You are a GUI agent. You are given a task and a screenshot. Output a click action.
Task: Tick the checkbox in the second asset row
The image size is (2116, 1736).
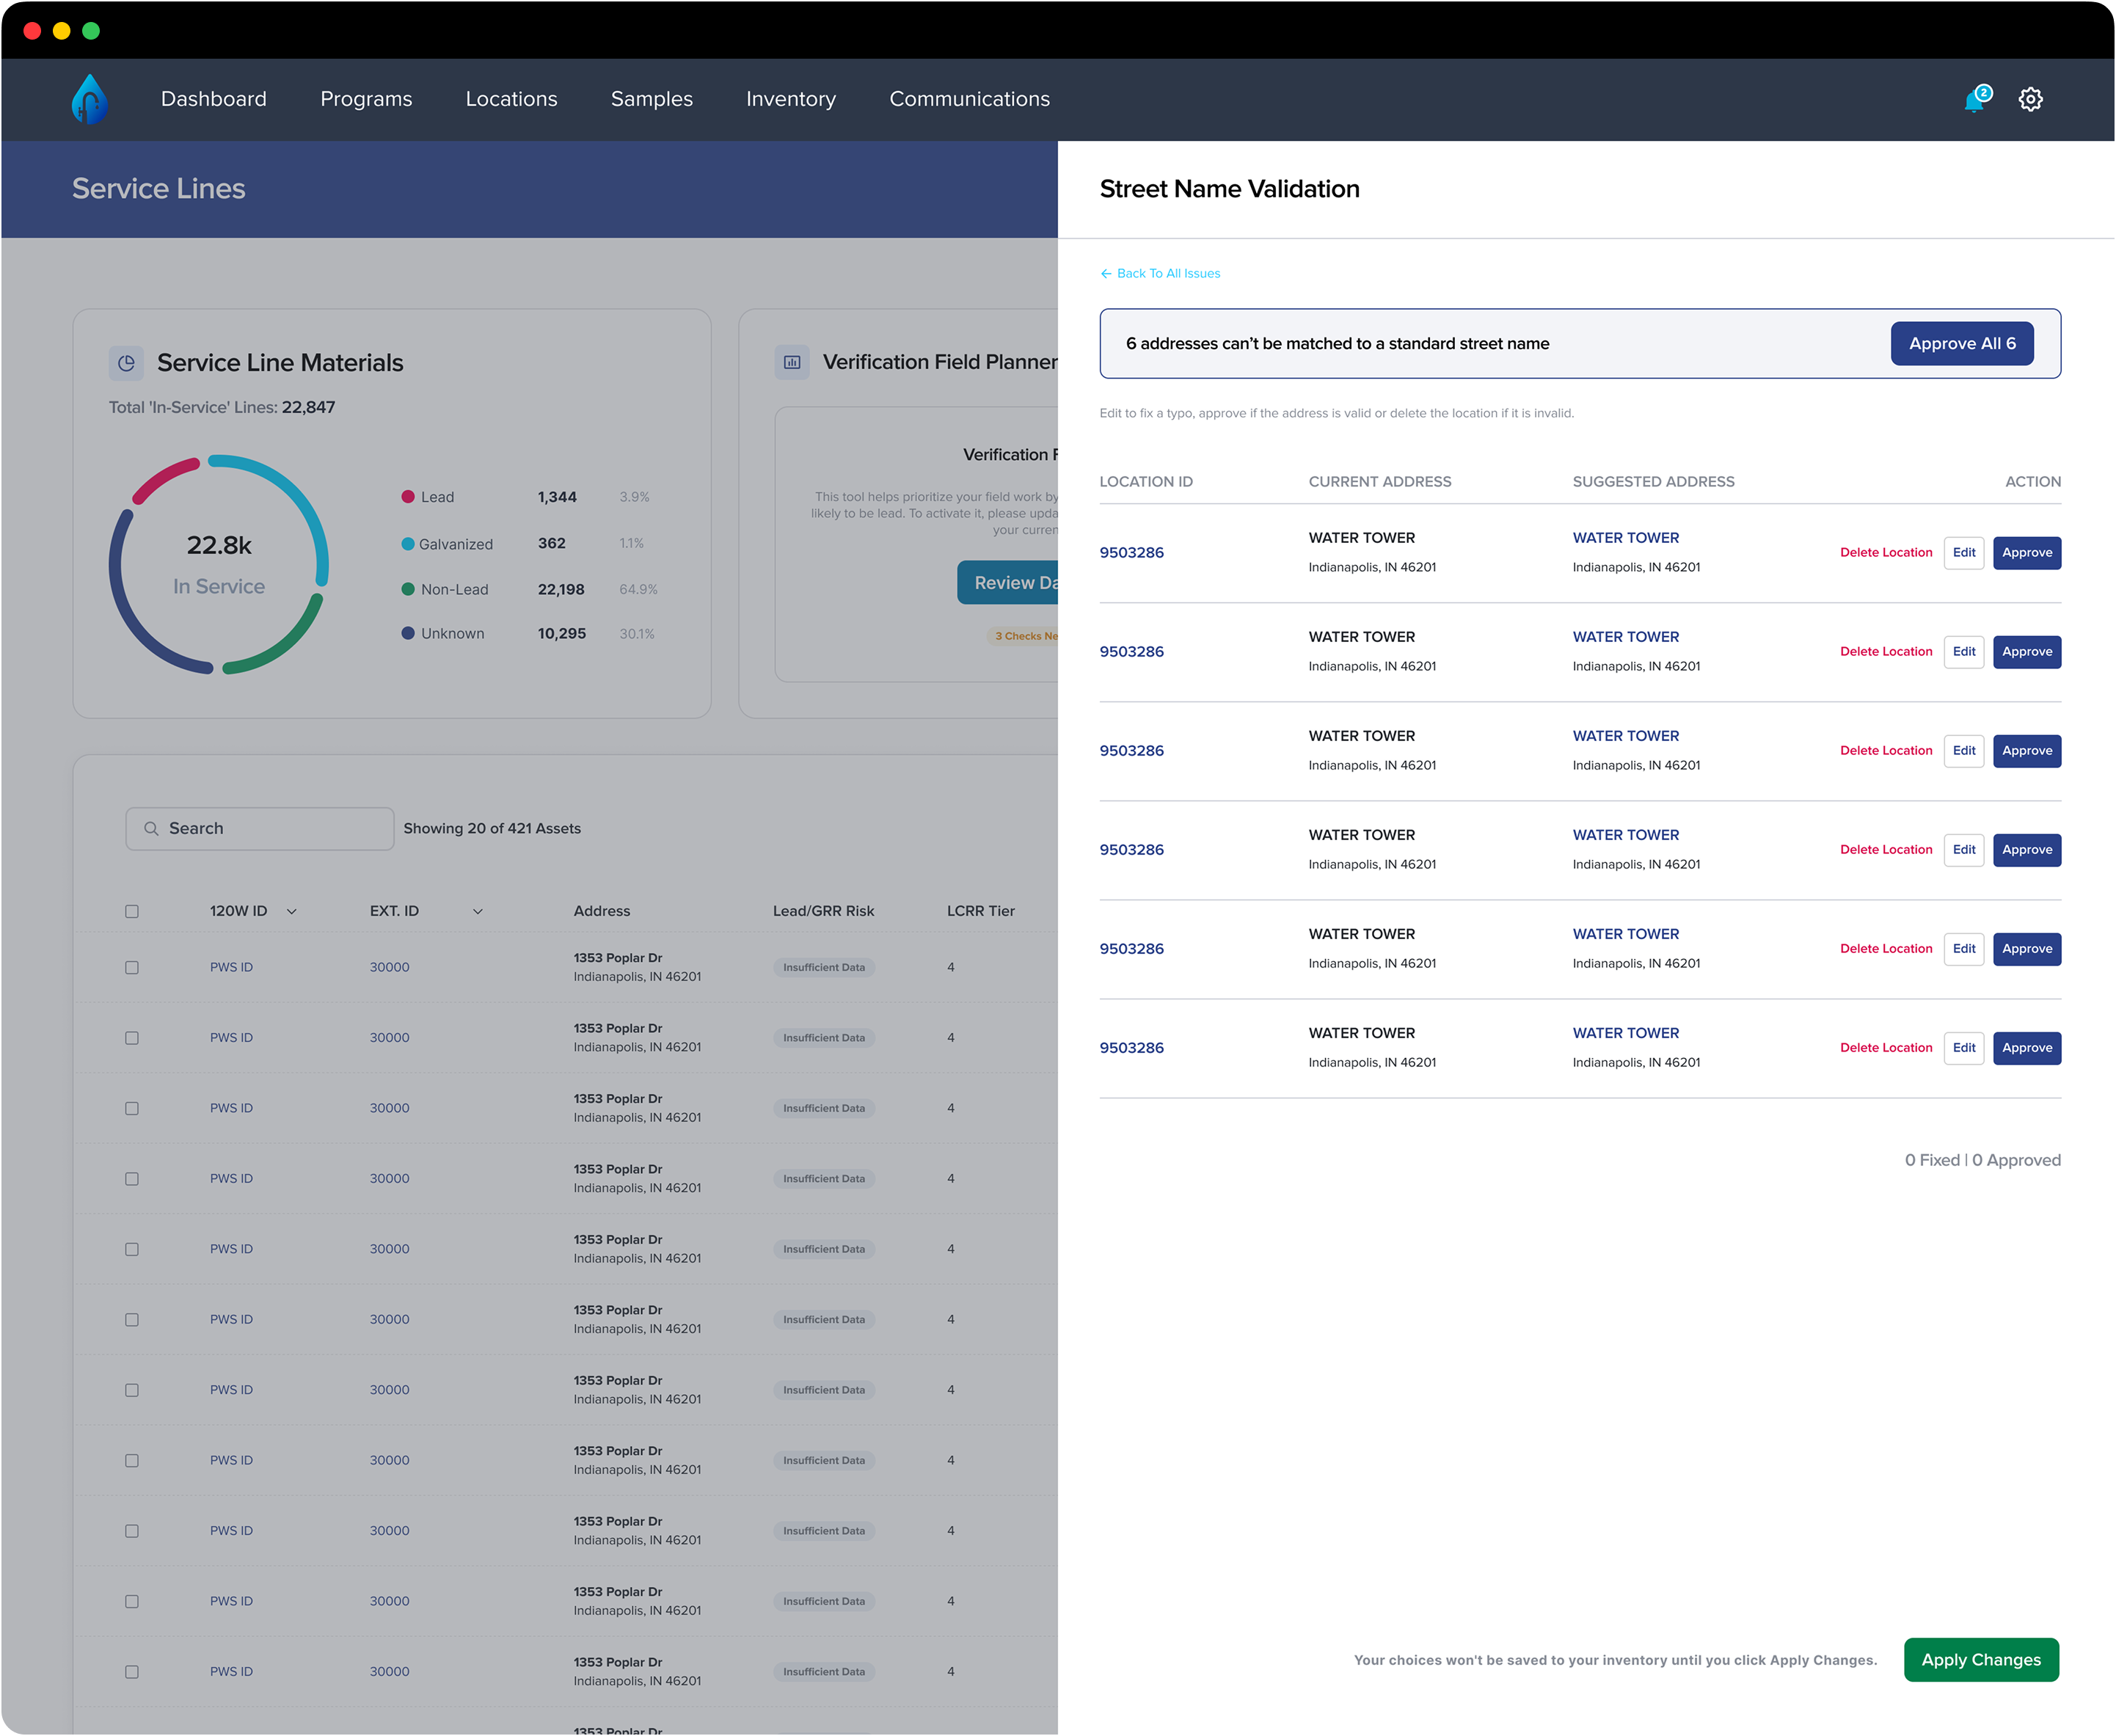[x=132, y=1038]
